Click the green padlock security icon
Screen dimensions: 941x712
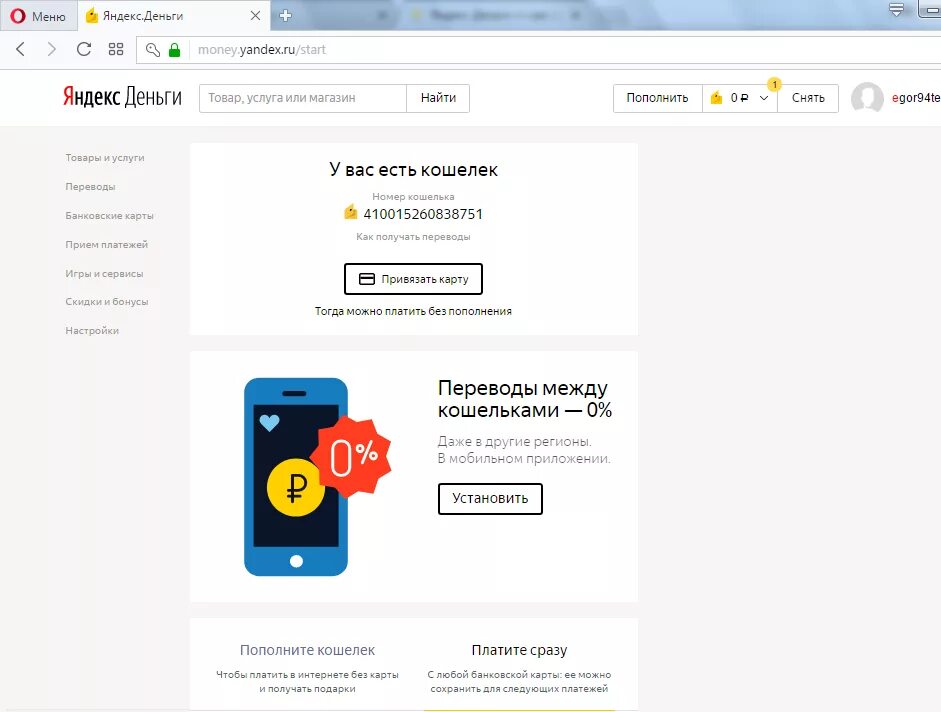pos(175,50)
